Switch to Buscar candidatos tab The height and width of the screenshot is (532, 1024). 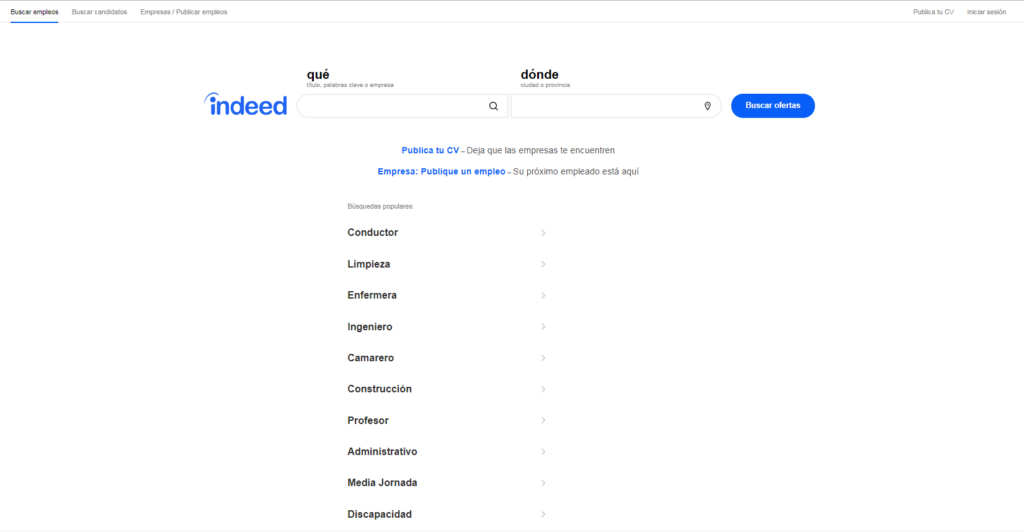point(99,12)
